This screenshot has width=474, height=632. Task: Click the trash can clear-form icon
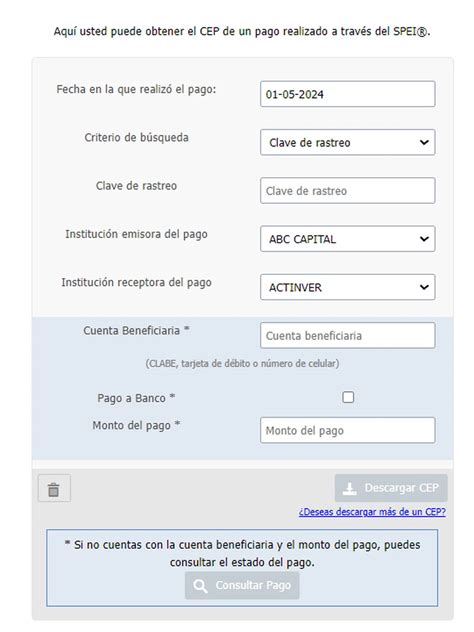pyautogui.click(x=54, y=489)
